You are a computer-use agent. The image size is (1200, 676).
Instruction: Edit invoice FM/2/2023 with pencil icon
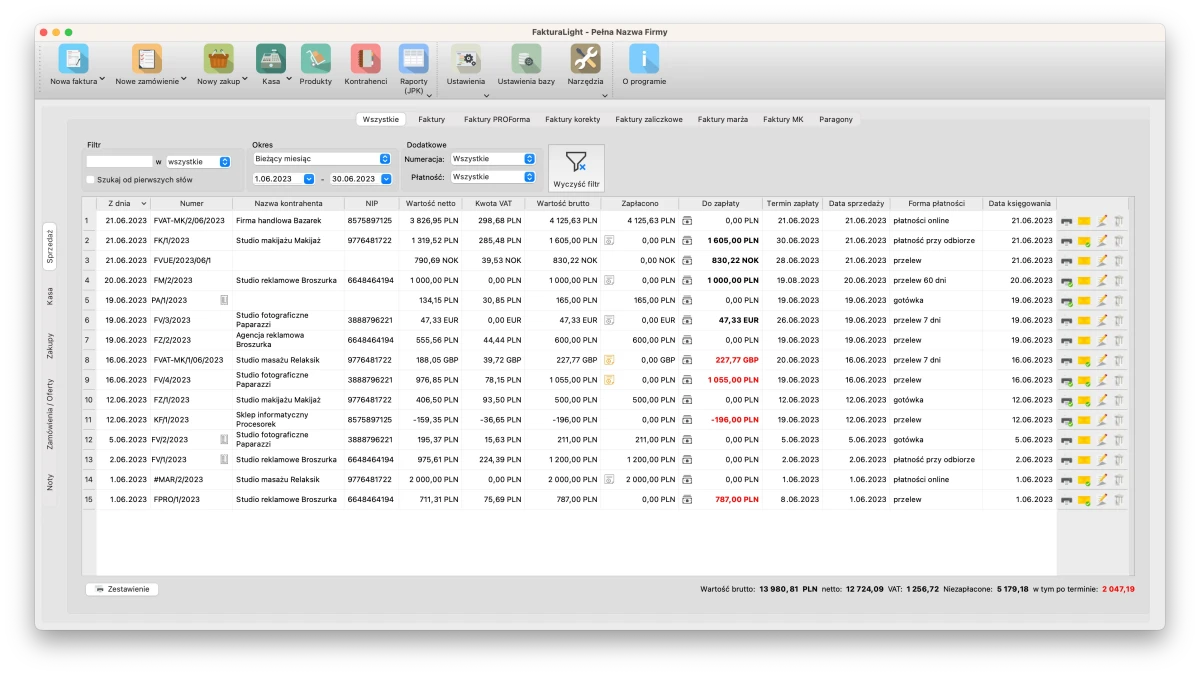point(1102,281)
